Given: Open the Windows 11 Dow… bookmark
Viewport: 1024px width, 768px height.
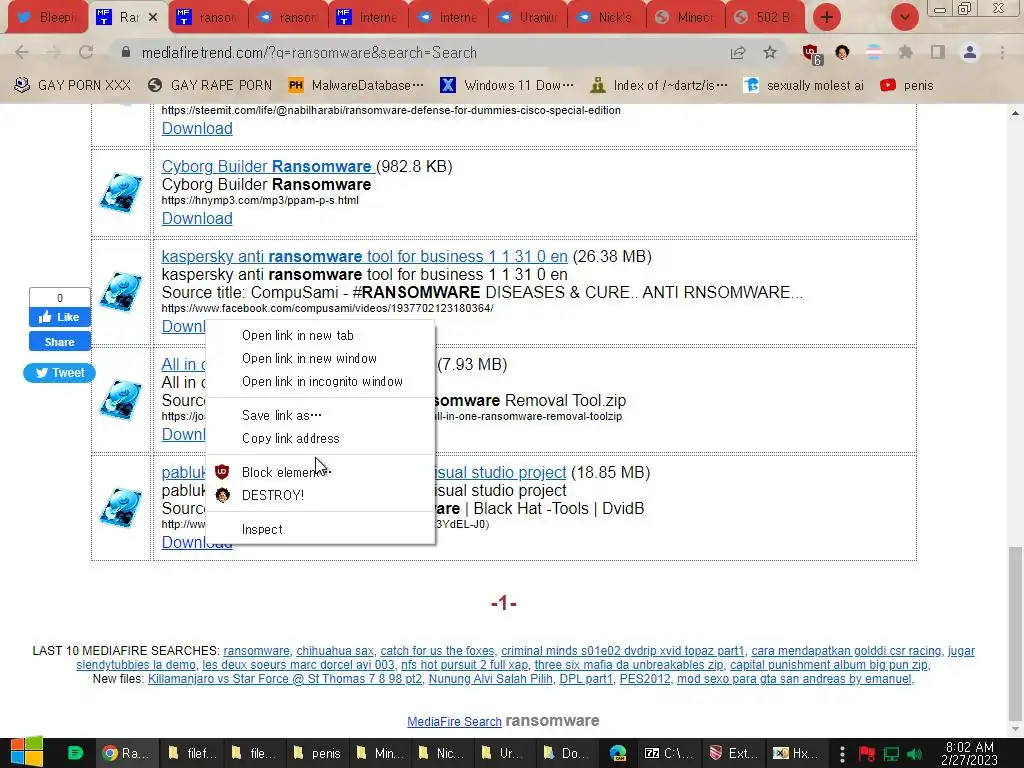Looking at the screenshot, I should click(507, 85).
